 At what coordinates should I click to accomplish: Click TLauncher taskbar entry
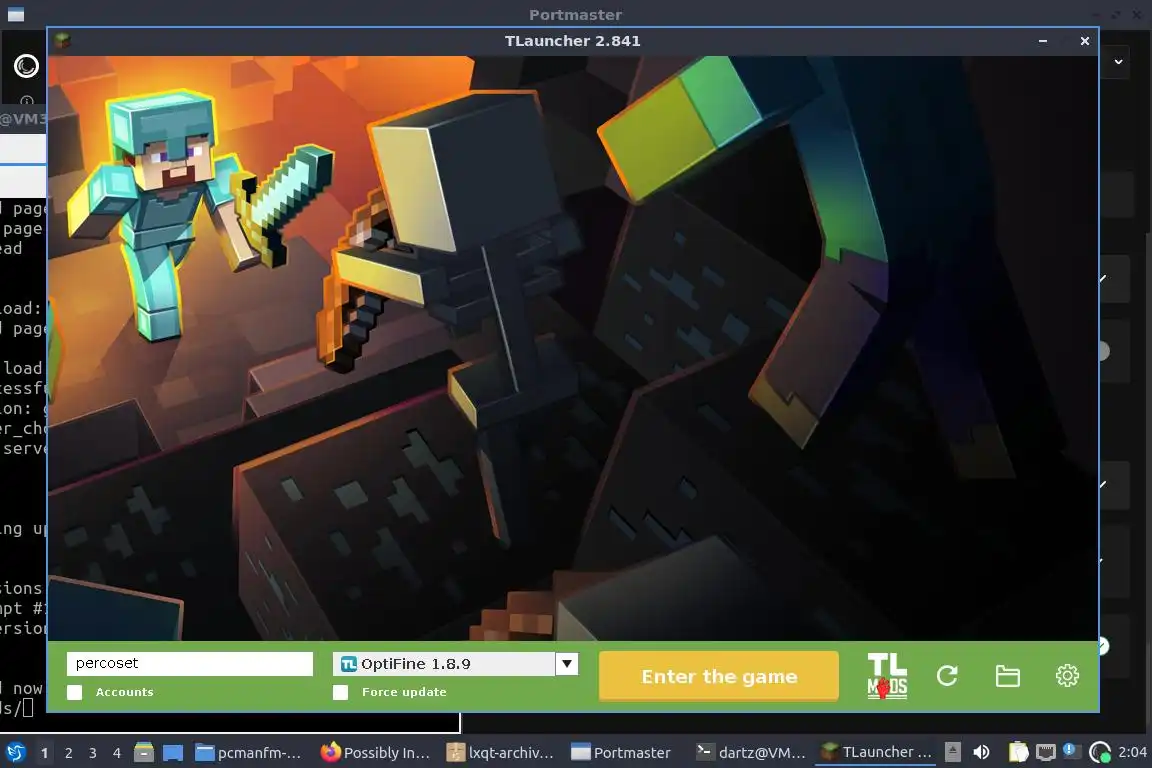876,752
